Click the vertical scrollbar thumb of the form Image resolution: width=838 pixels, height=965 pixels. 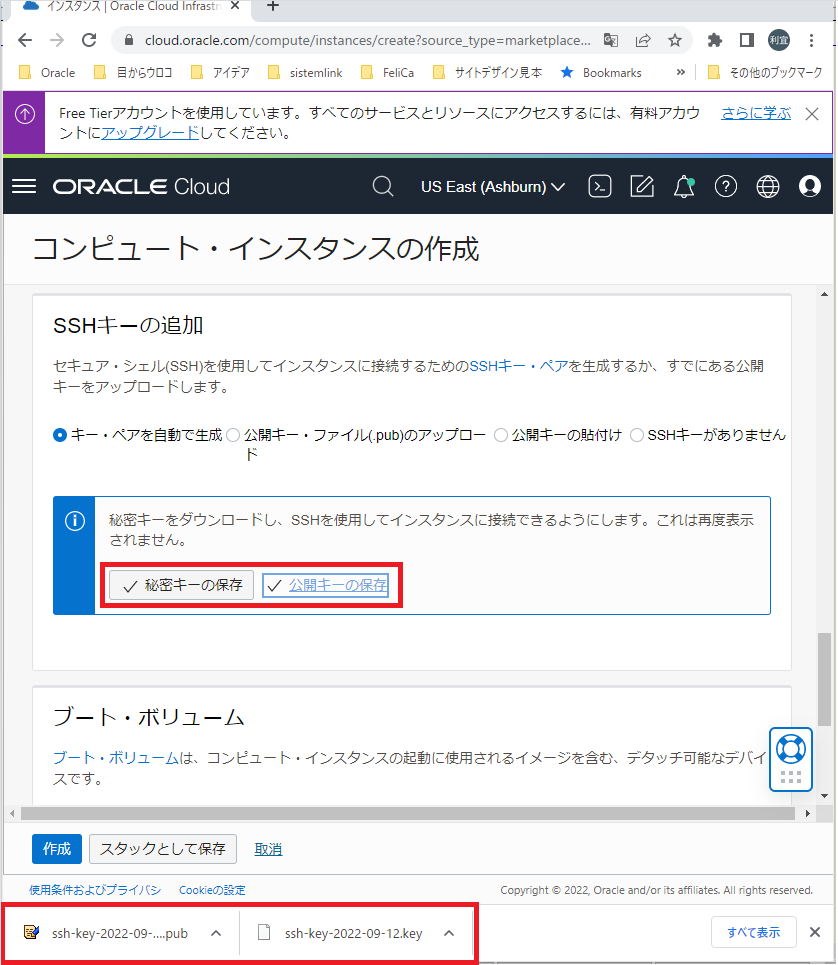824,679
